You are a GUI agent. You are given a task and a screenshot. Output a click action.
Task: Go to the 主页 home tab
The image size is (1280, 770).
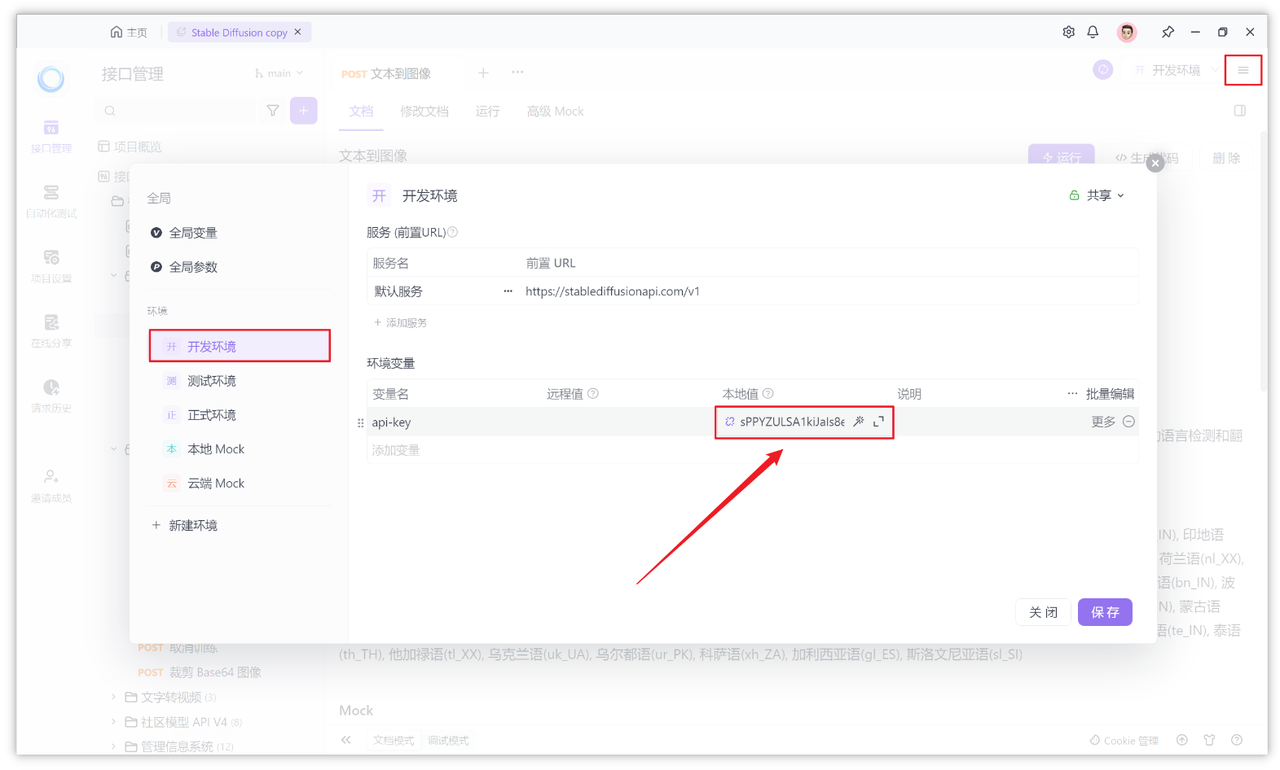129,32
